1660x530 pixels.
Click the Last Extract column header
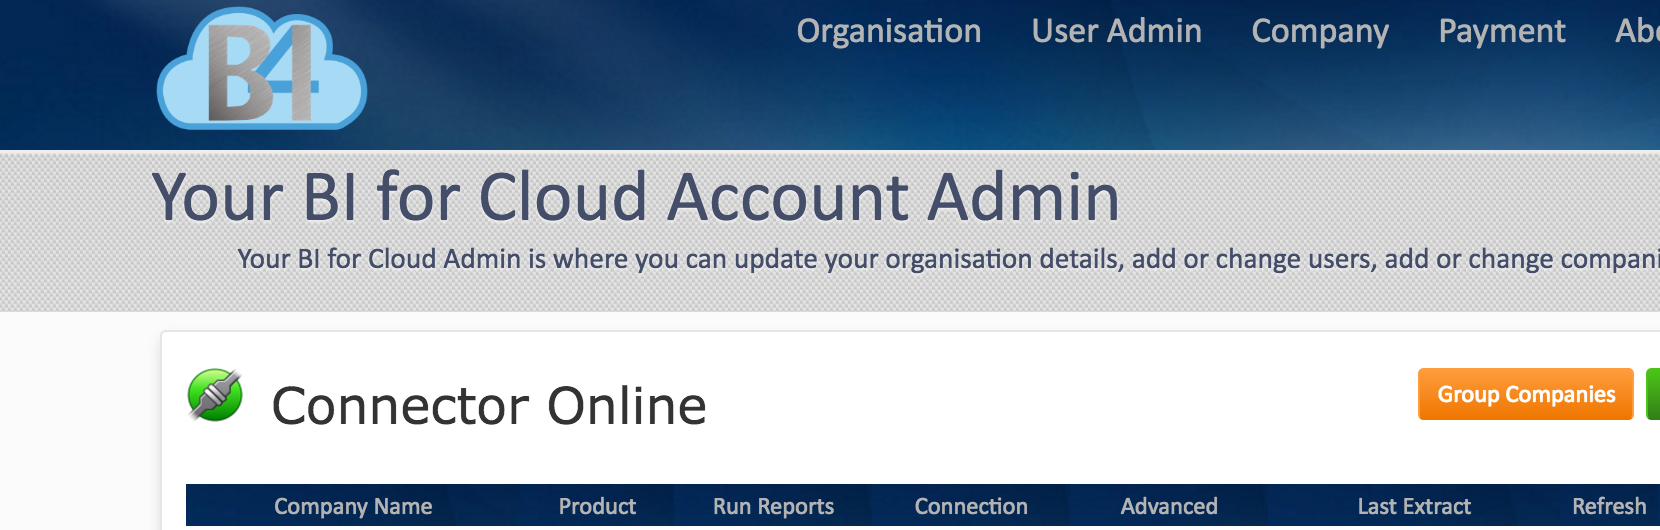(1414, 507)
